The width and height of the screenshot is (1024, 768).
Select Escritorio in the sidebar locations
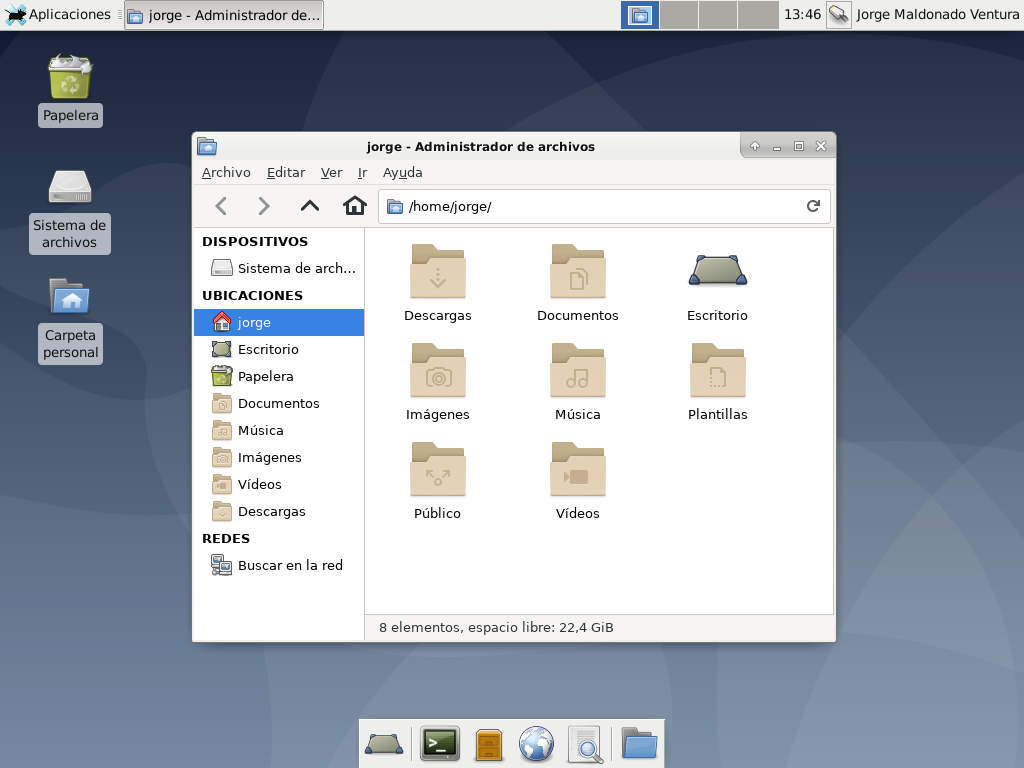click(x=268, y=349)
